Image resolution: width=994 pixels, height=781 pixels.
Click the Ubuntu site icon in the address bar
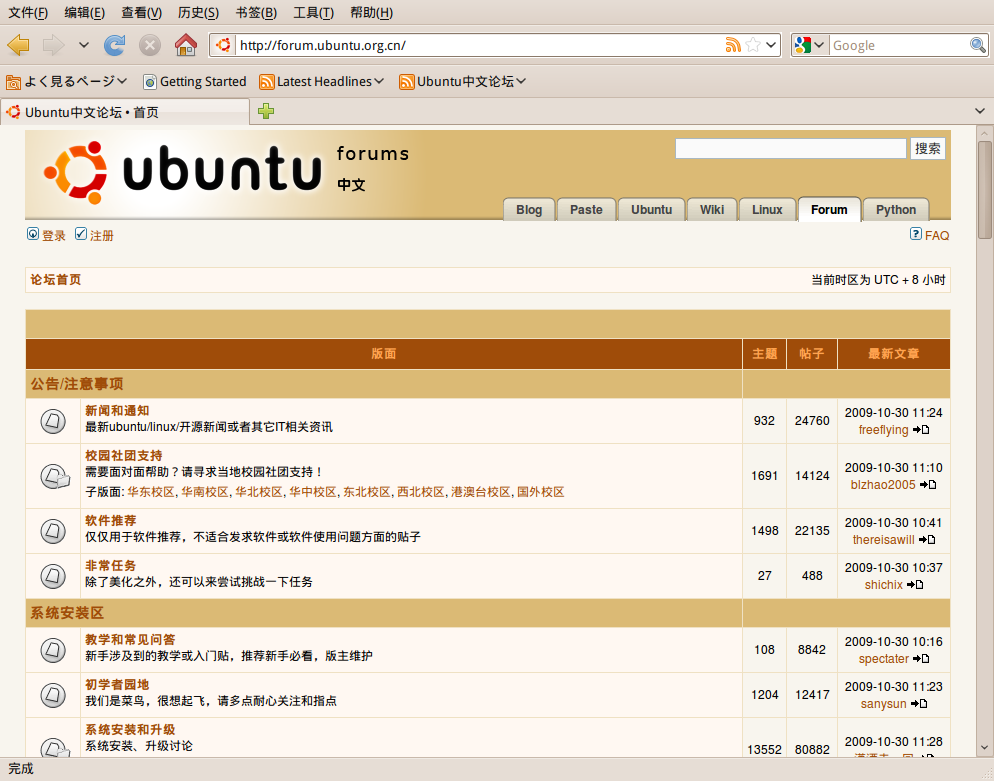click(223, 45)
